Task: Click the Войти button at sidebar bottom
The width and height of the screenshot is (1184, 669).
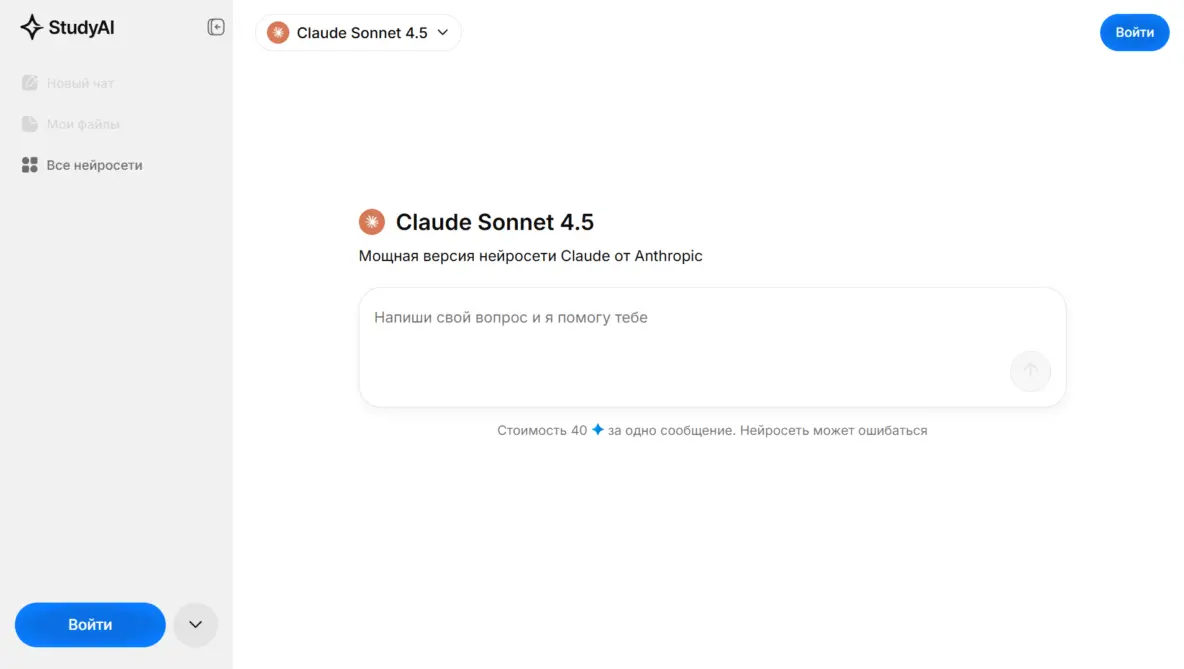Action: (90, 625)
